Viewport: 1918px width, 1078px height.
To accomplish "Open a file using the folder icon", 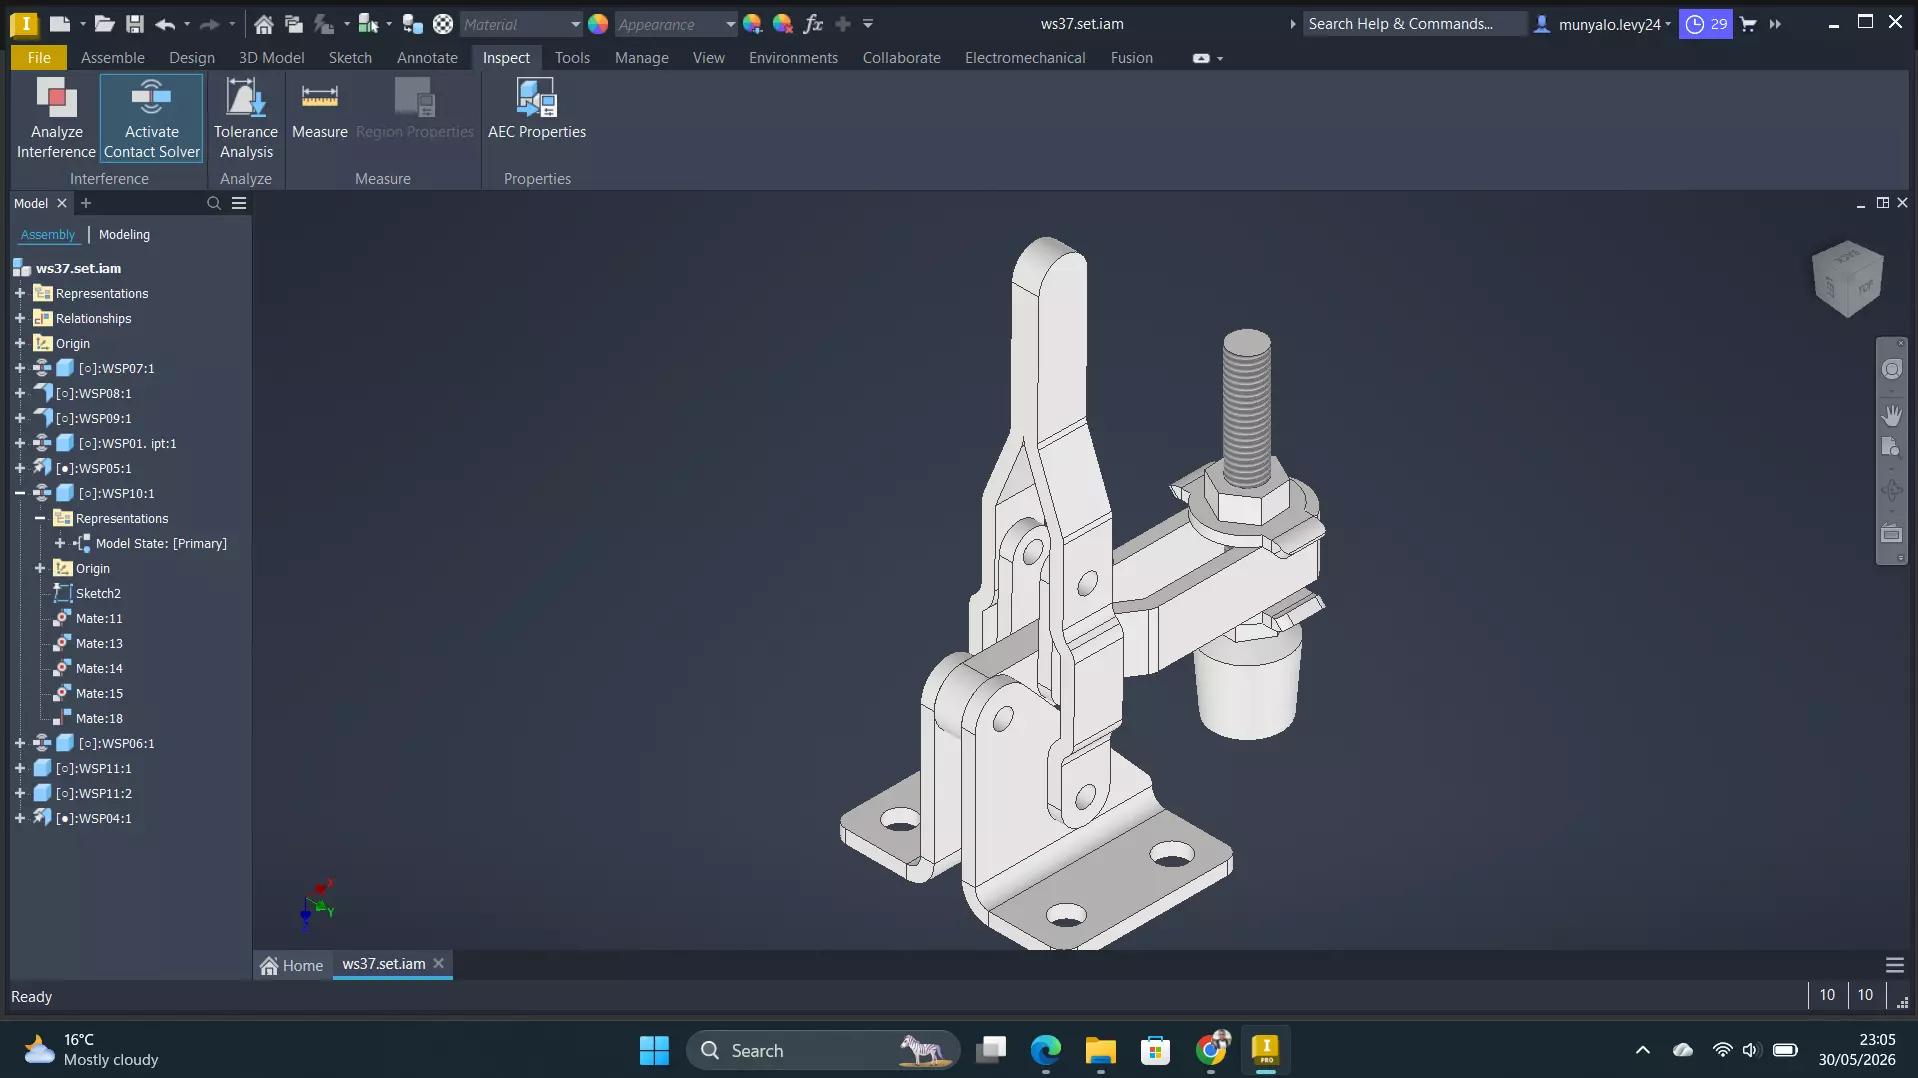I will pyautogui.click(x=105, y=24).
